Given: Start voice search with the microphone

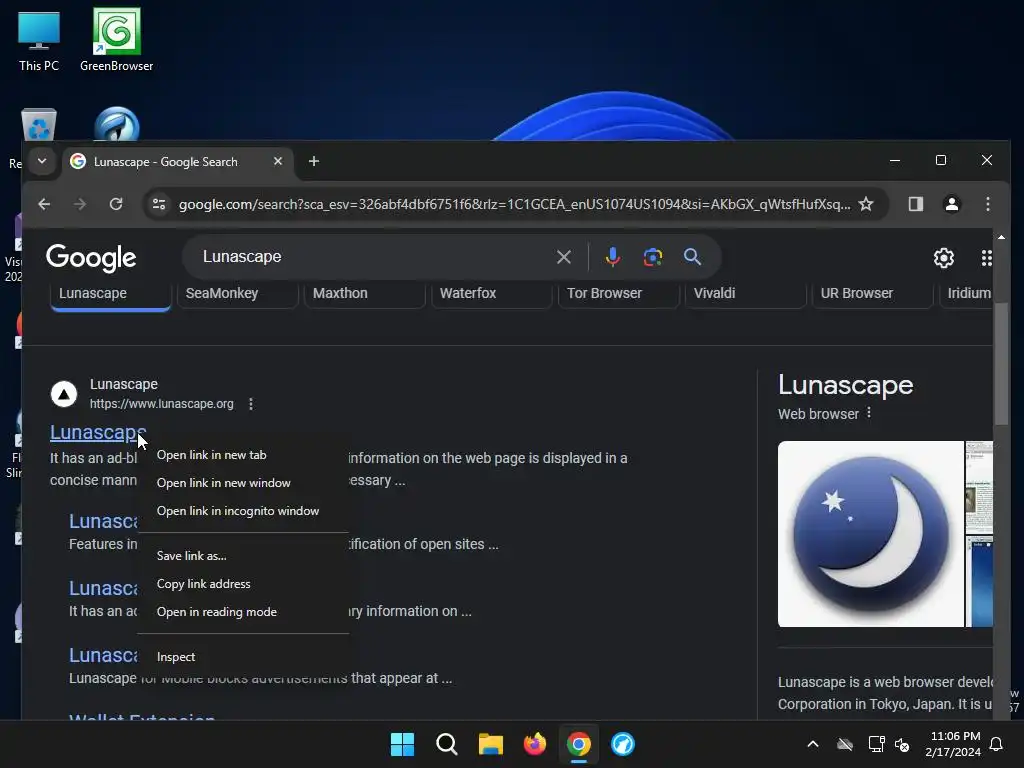Looking at the screenshot, I should tap(613, 257).
